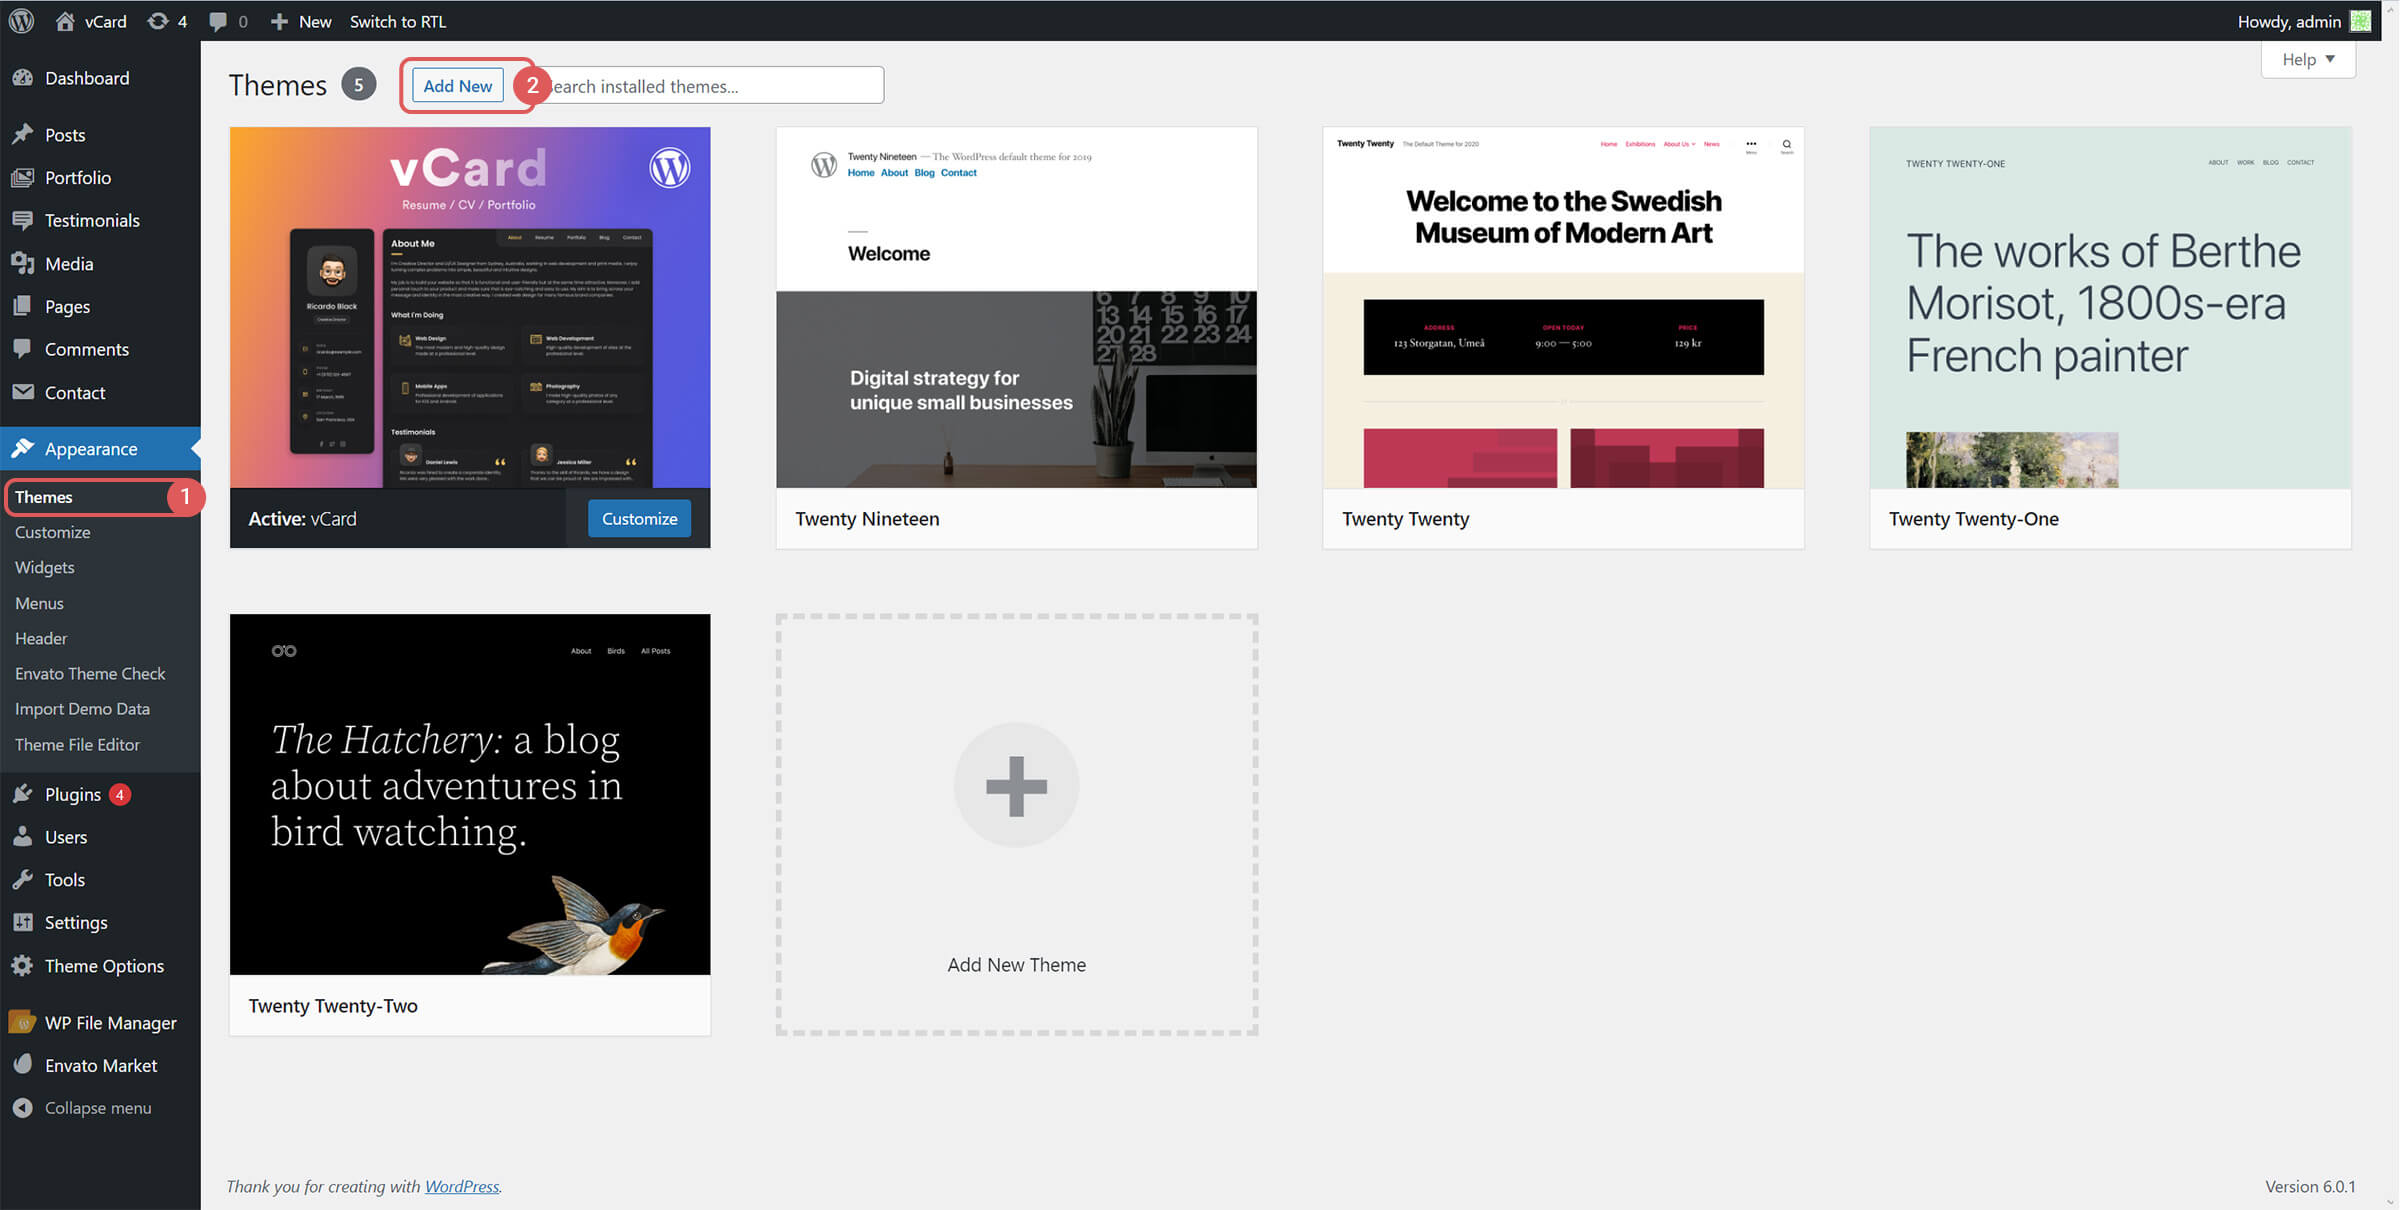Click the Theme Options gear icon
This screenshot has height=1210, width=2400.
[x=23, y=966]
